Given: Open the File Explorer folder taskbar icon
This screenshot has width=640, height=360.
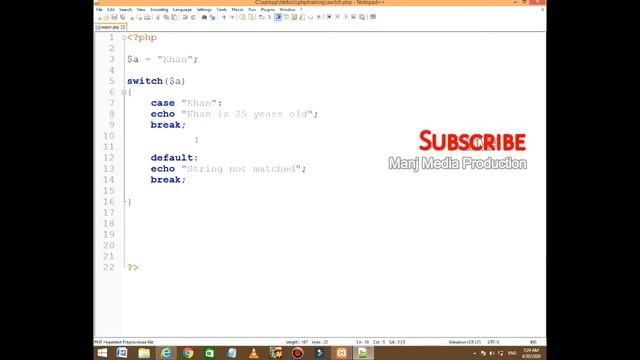Looking at the screenshot, I should click(x=144, y=353).
